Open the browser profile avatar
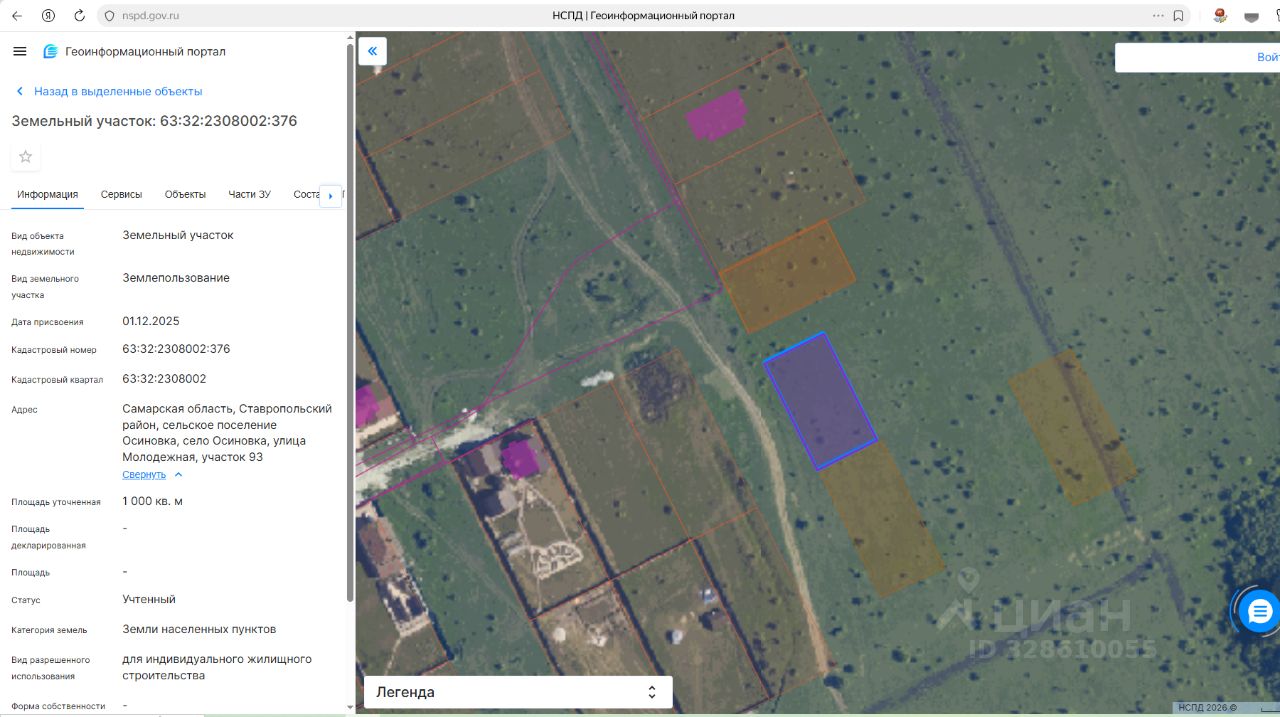Screen dimensions: 1280x717 click(1220, 16)
